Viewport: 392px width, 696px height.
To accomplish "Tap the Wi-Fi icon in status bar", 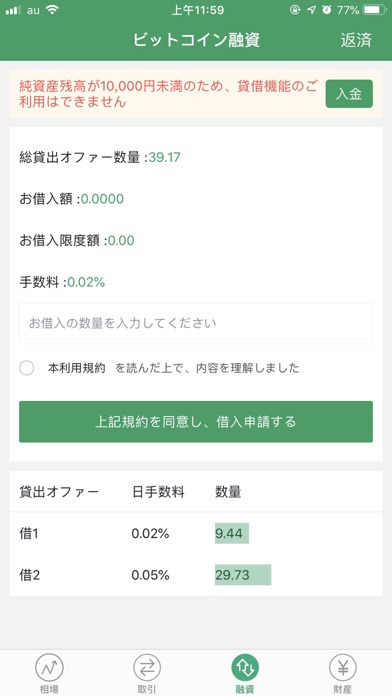I will pos(52,9).
